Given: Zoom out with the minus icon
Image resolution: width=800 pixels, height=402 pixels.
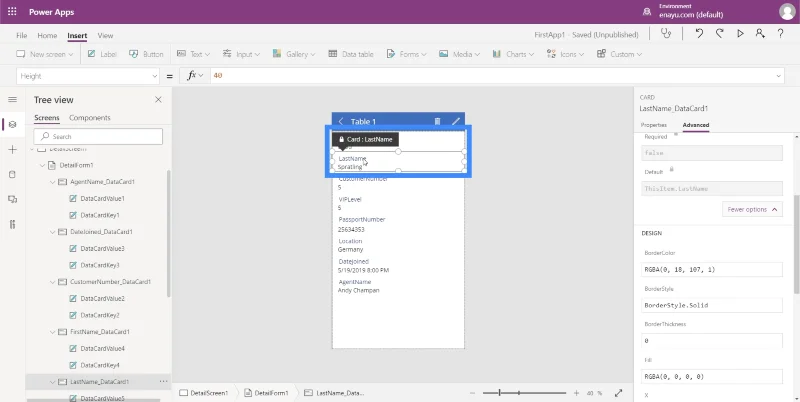Looking at the screenshot, I should [472, 393].
